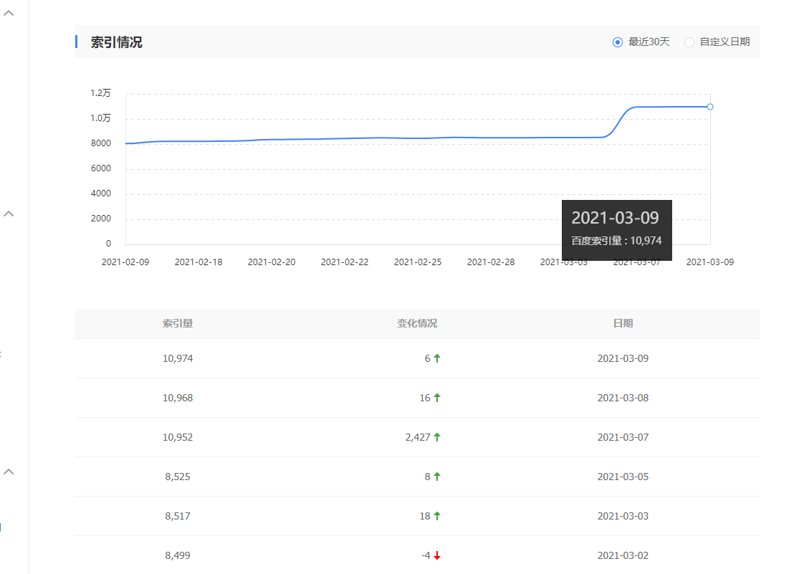799x574 pixels.
Task: Select the 最近30天 radio button
Action: click(x=617, y=42)
